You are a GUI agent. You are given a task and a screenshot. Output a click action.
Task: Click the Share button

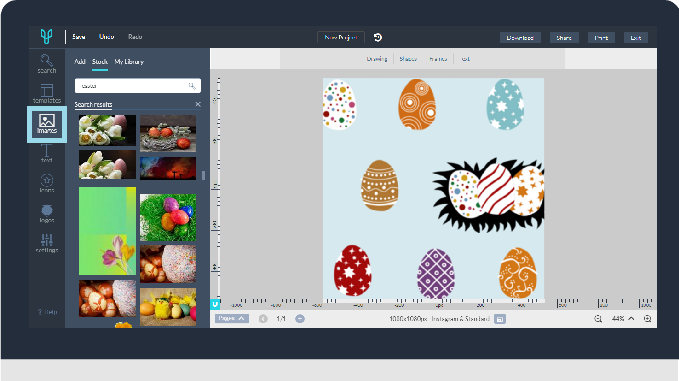click(564, 38)
